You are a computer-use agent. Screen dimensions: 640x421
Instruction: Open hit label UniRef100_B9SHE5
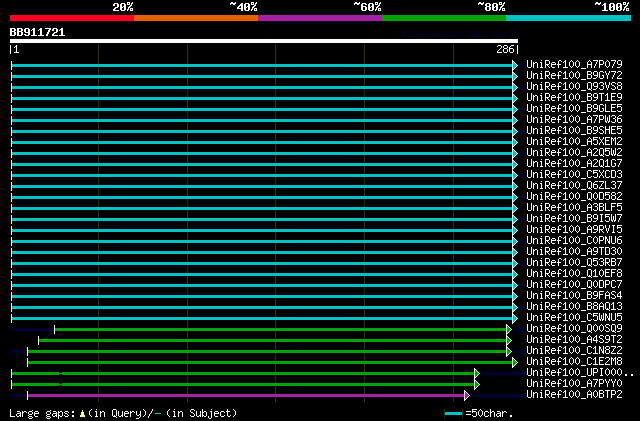coord(574,131)
